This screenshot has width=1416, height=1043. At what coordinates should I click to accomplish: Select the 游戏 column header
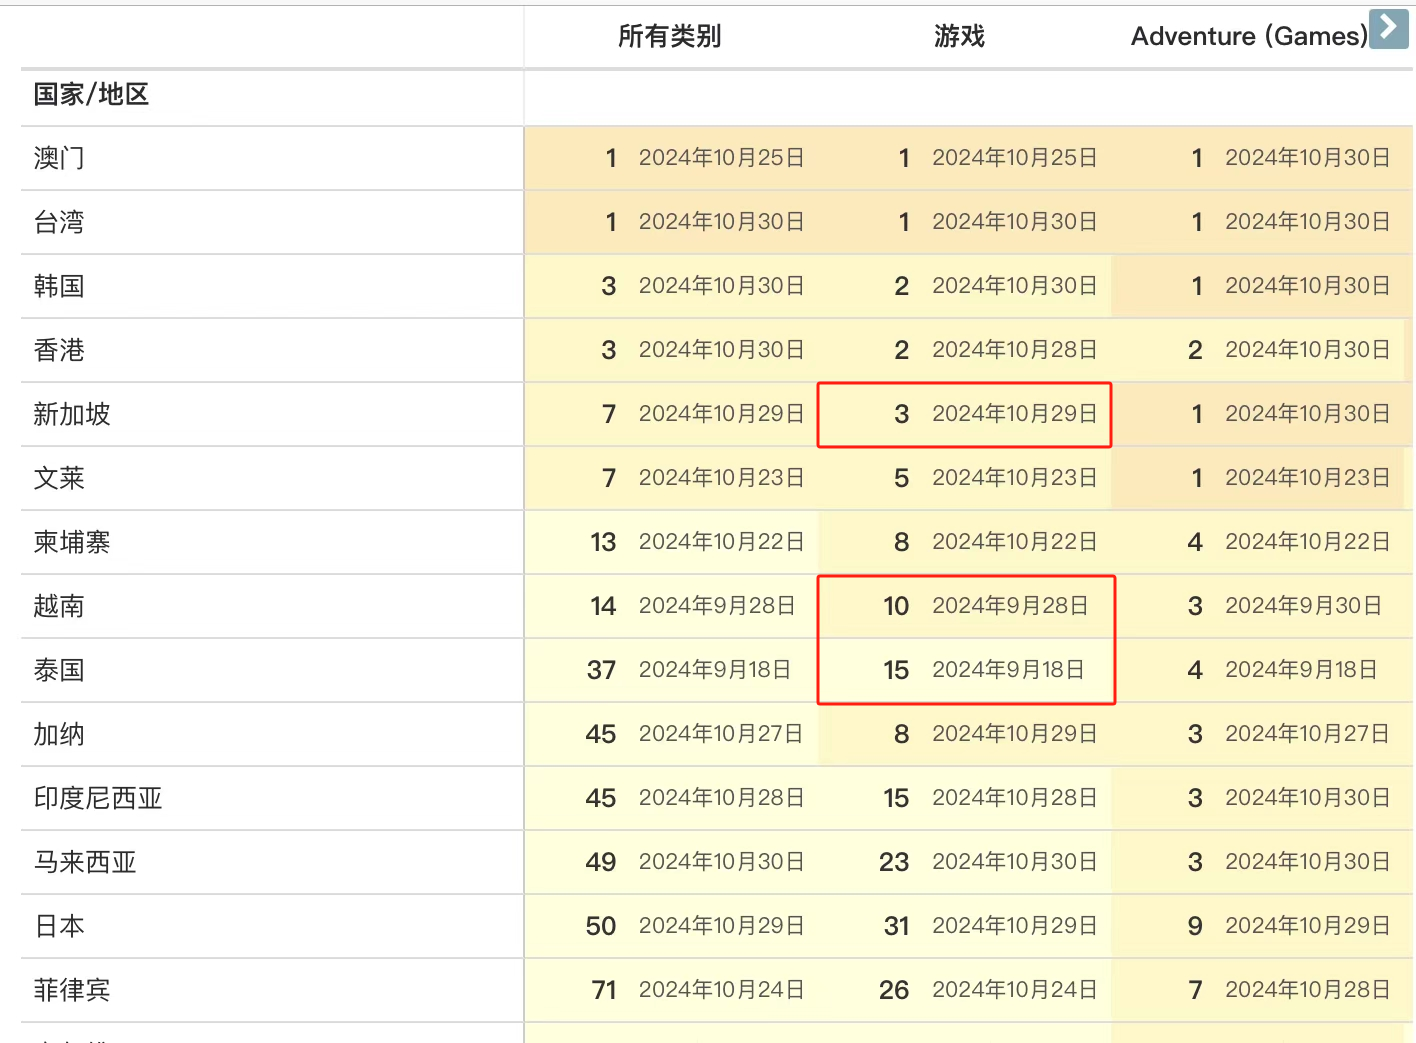tap(959, 36)
